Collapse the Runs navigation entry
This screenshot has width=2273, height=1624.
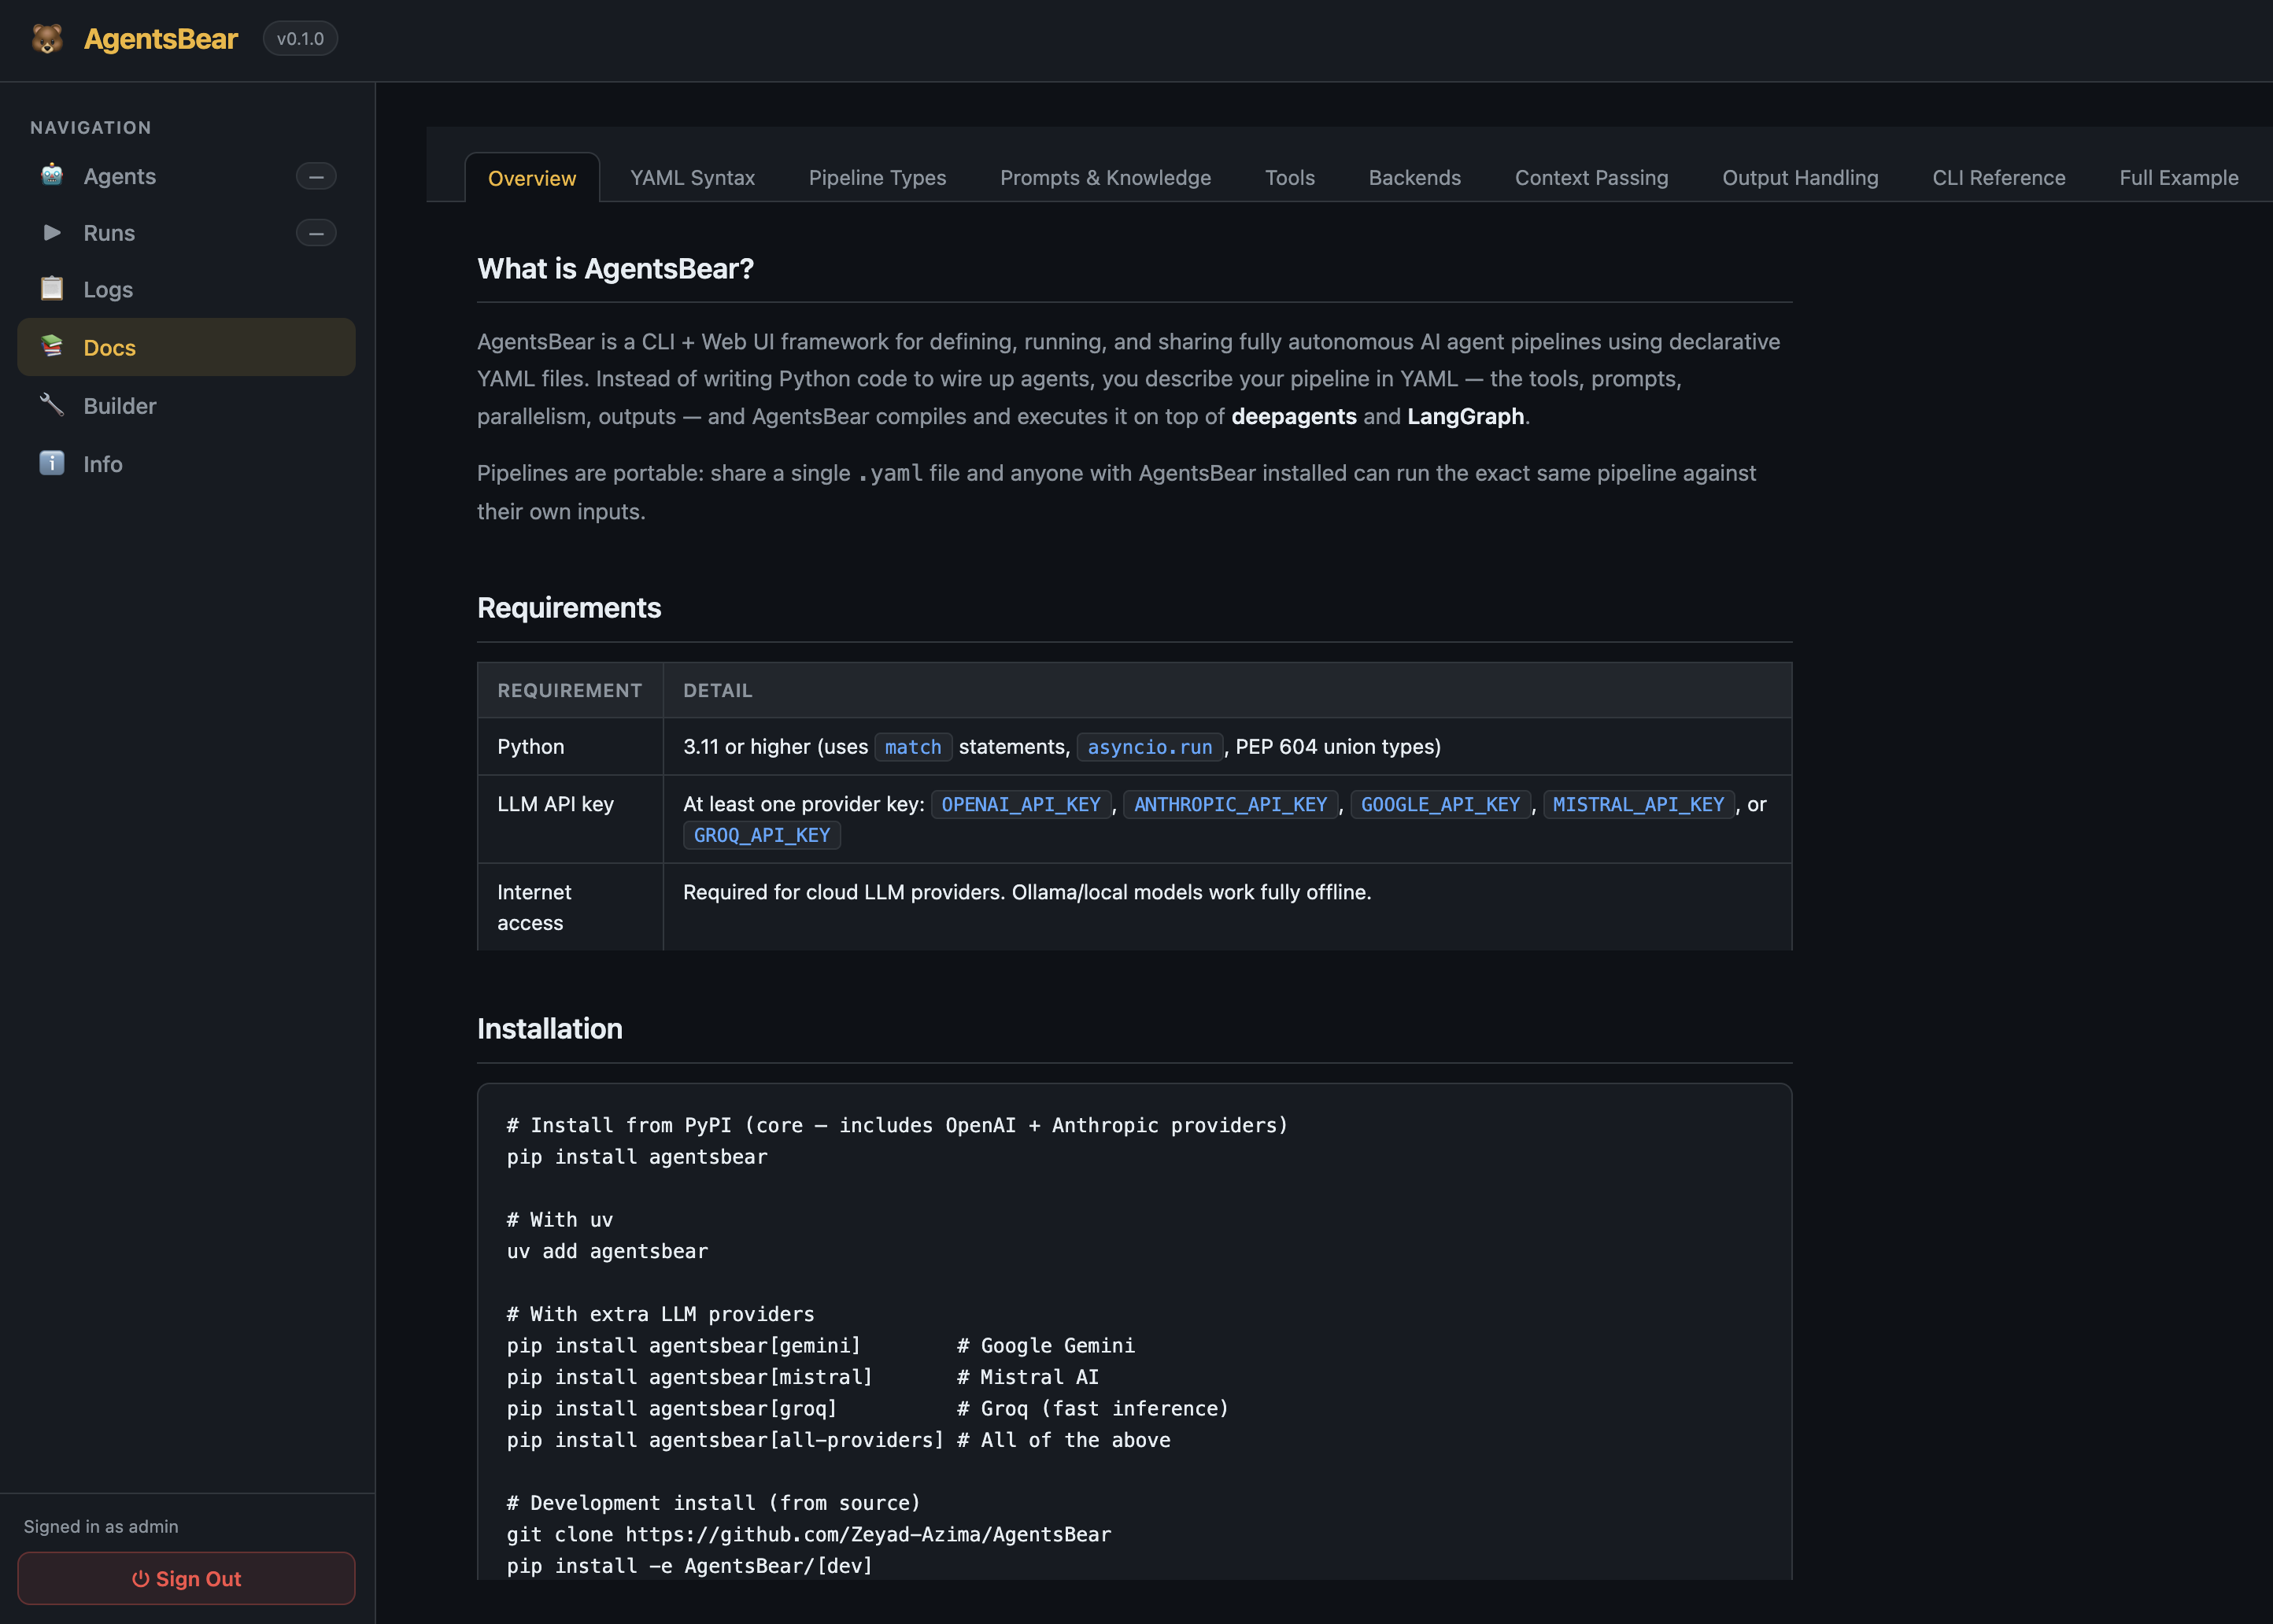(x=315, y=232)
